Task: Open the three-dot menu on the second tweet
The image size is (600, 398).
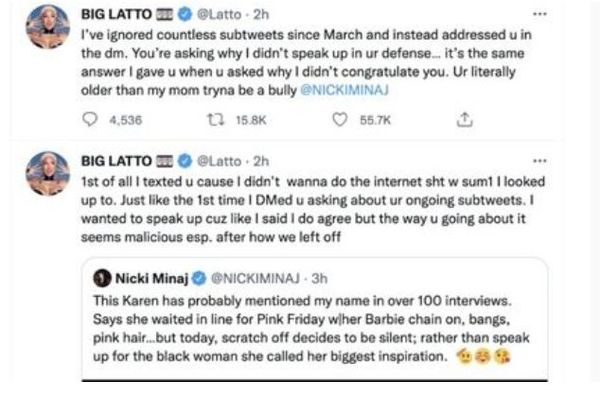Action: (x=540, y=161)
